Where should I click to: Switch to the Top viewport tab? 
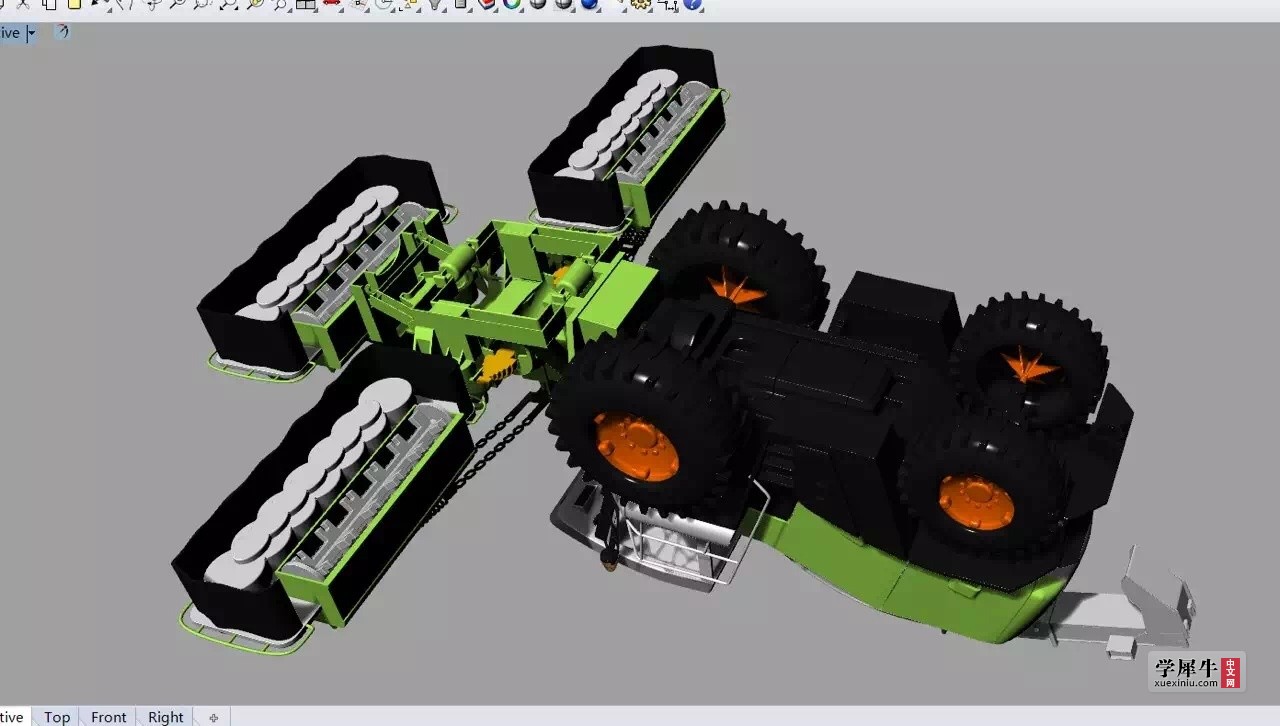click(x=57, y=717)
